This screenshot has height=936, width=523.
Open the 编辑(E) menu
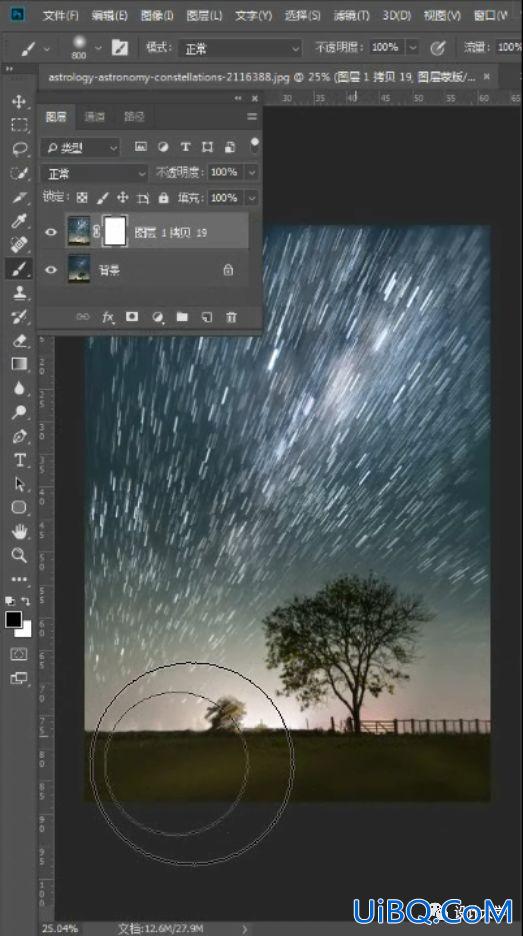pyautogui.click(x=109, y=15)
